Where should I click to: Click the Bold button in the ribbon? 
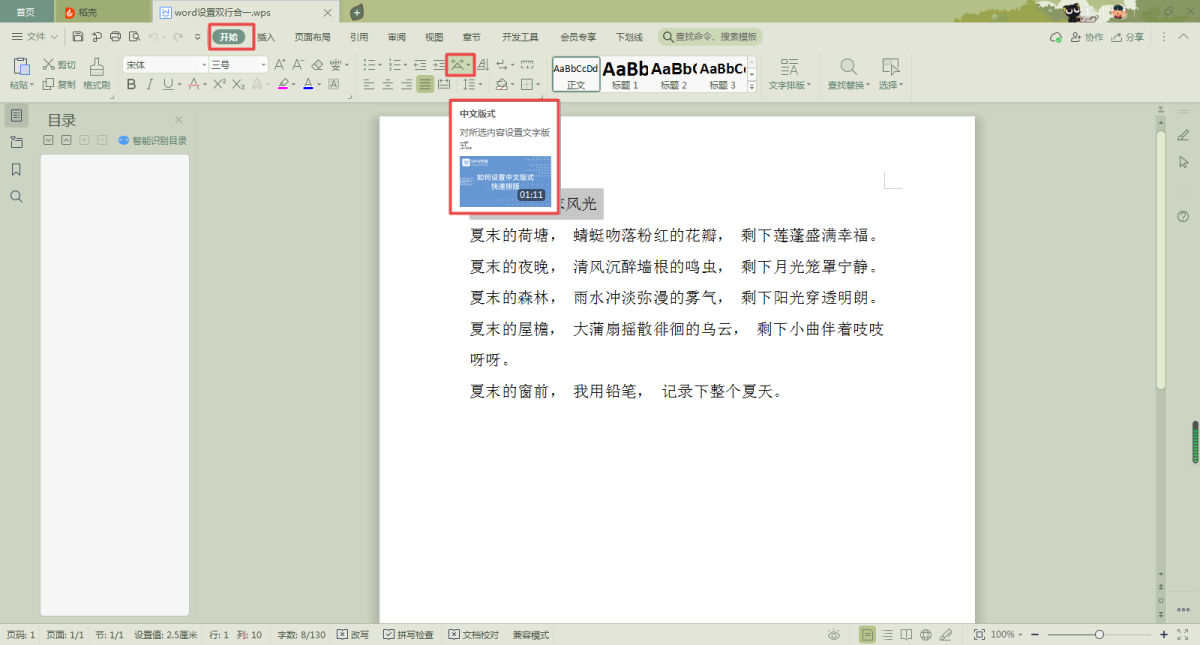131,85
